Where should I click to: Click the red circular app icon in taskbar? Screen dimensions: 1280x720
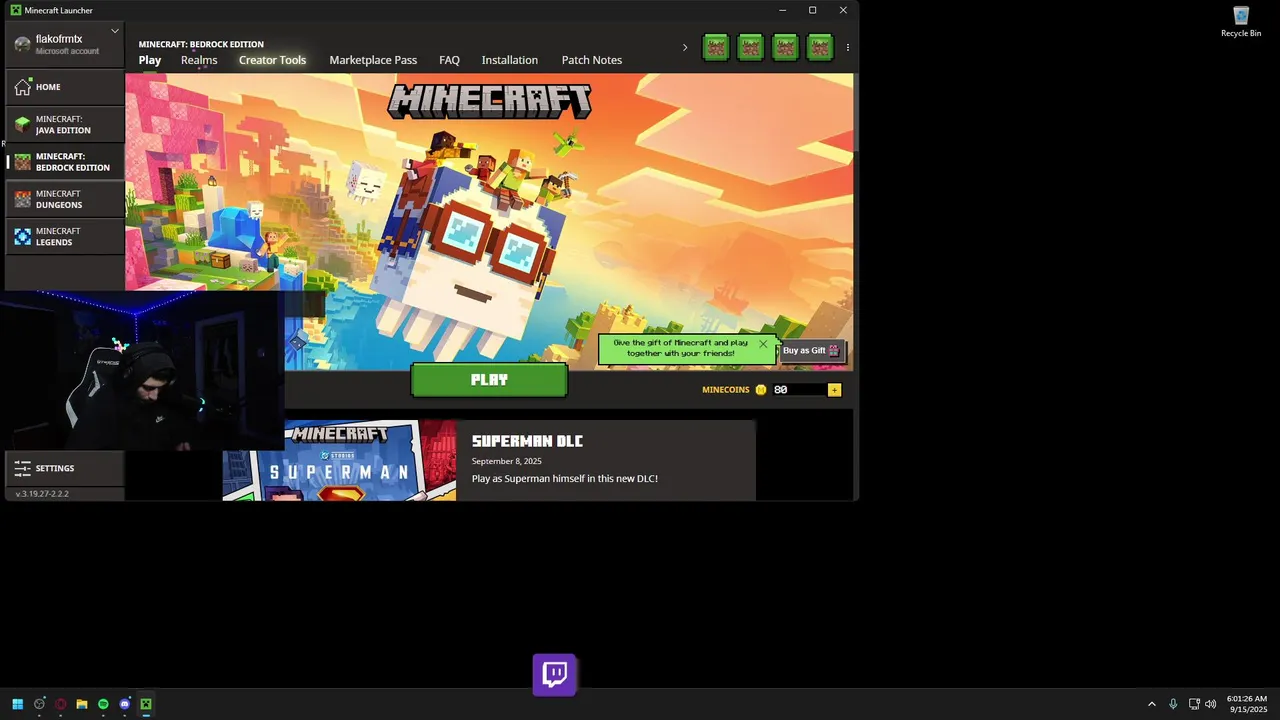point(61,704)
